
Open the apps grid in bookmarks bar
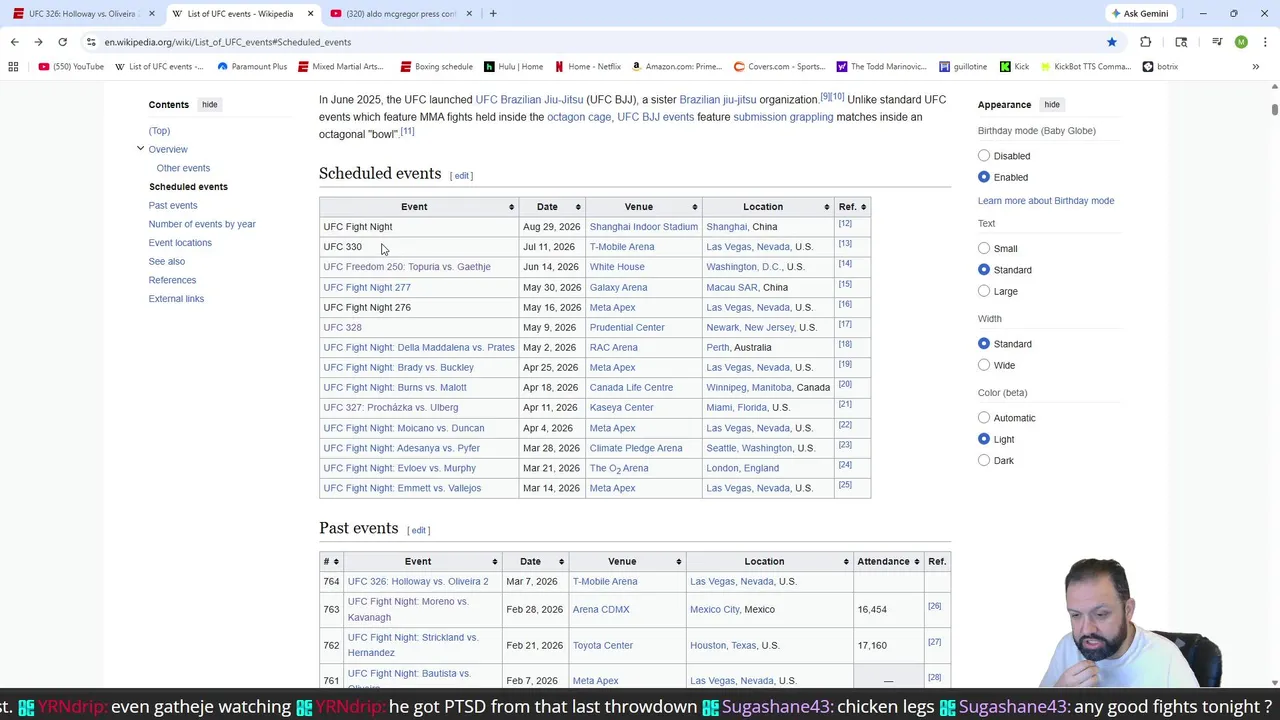coord(13,67)
